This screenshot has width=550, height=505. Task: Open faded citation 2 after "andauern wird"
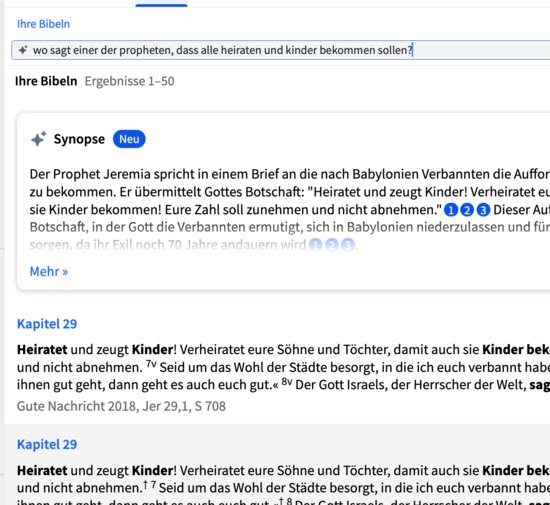[331, 244]
